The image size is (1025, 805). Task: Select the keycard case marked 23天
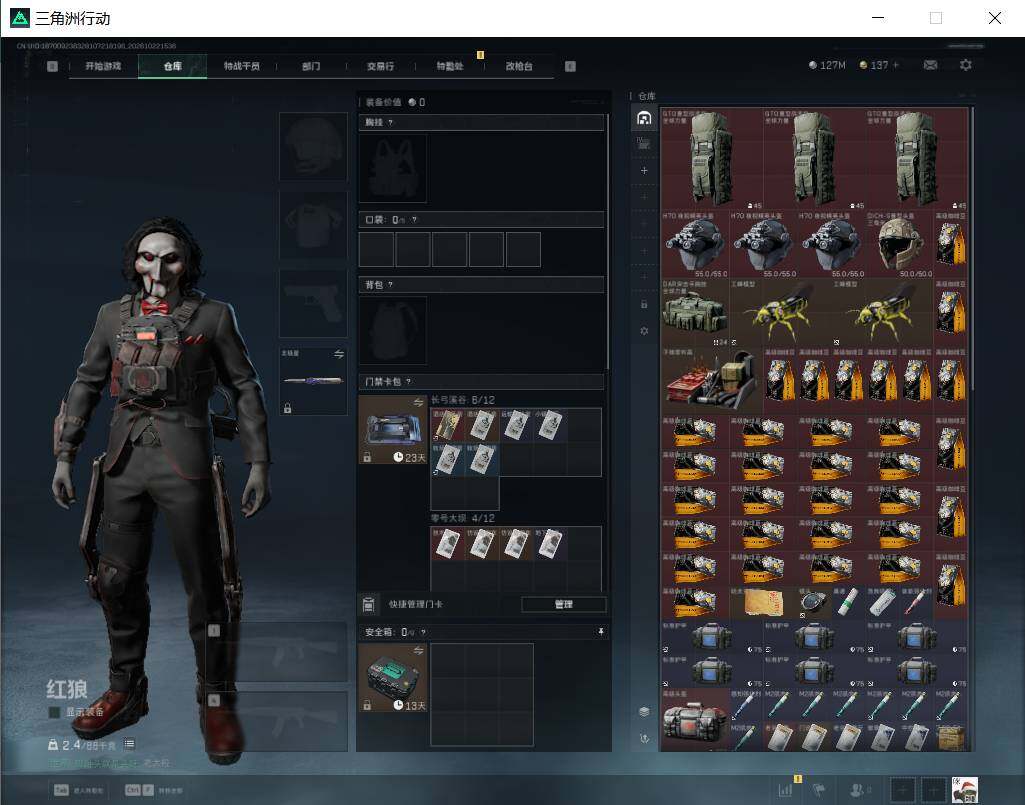[393, 430]
